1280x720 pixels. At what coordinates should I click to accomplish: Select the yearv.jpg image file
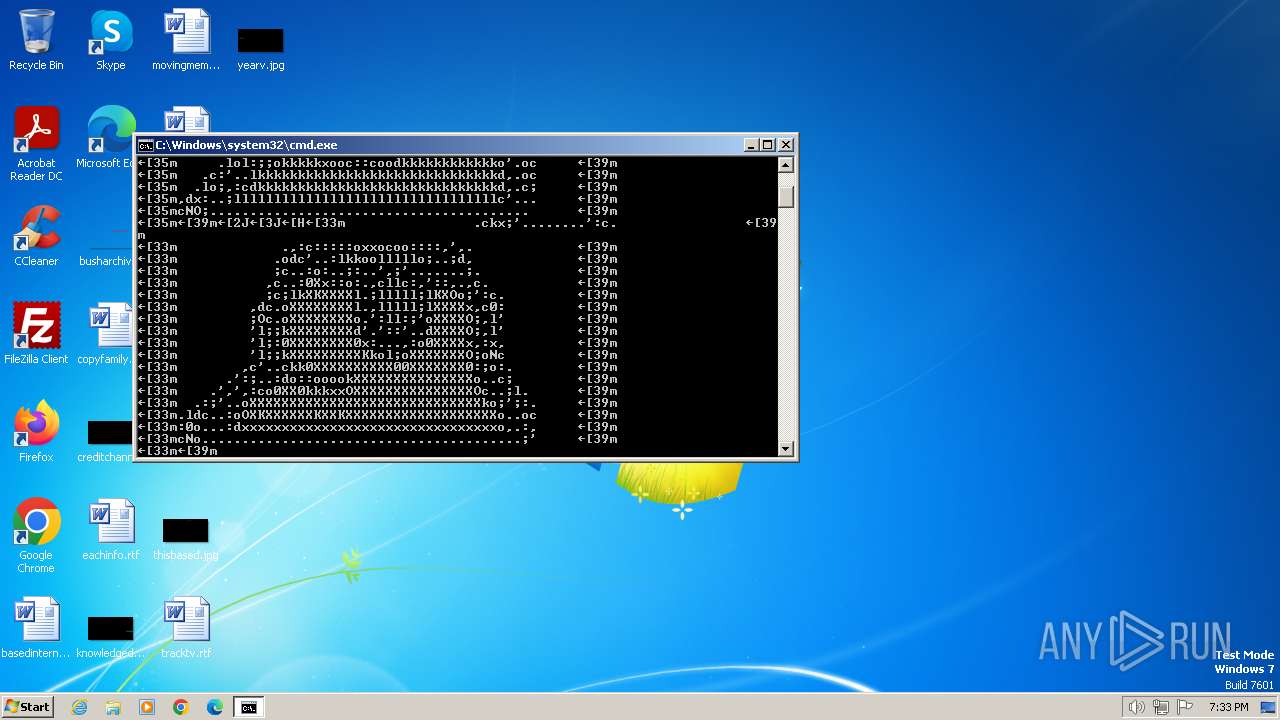pyautogui.click(x=261, y=49)
